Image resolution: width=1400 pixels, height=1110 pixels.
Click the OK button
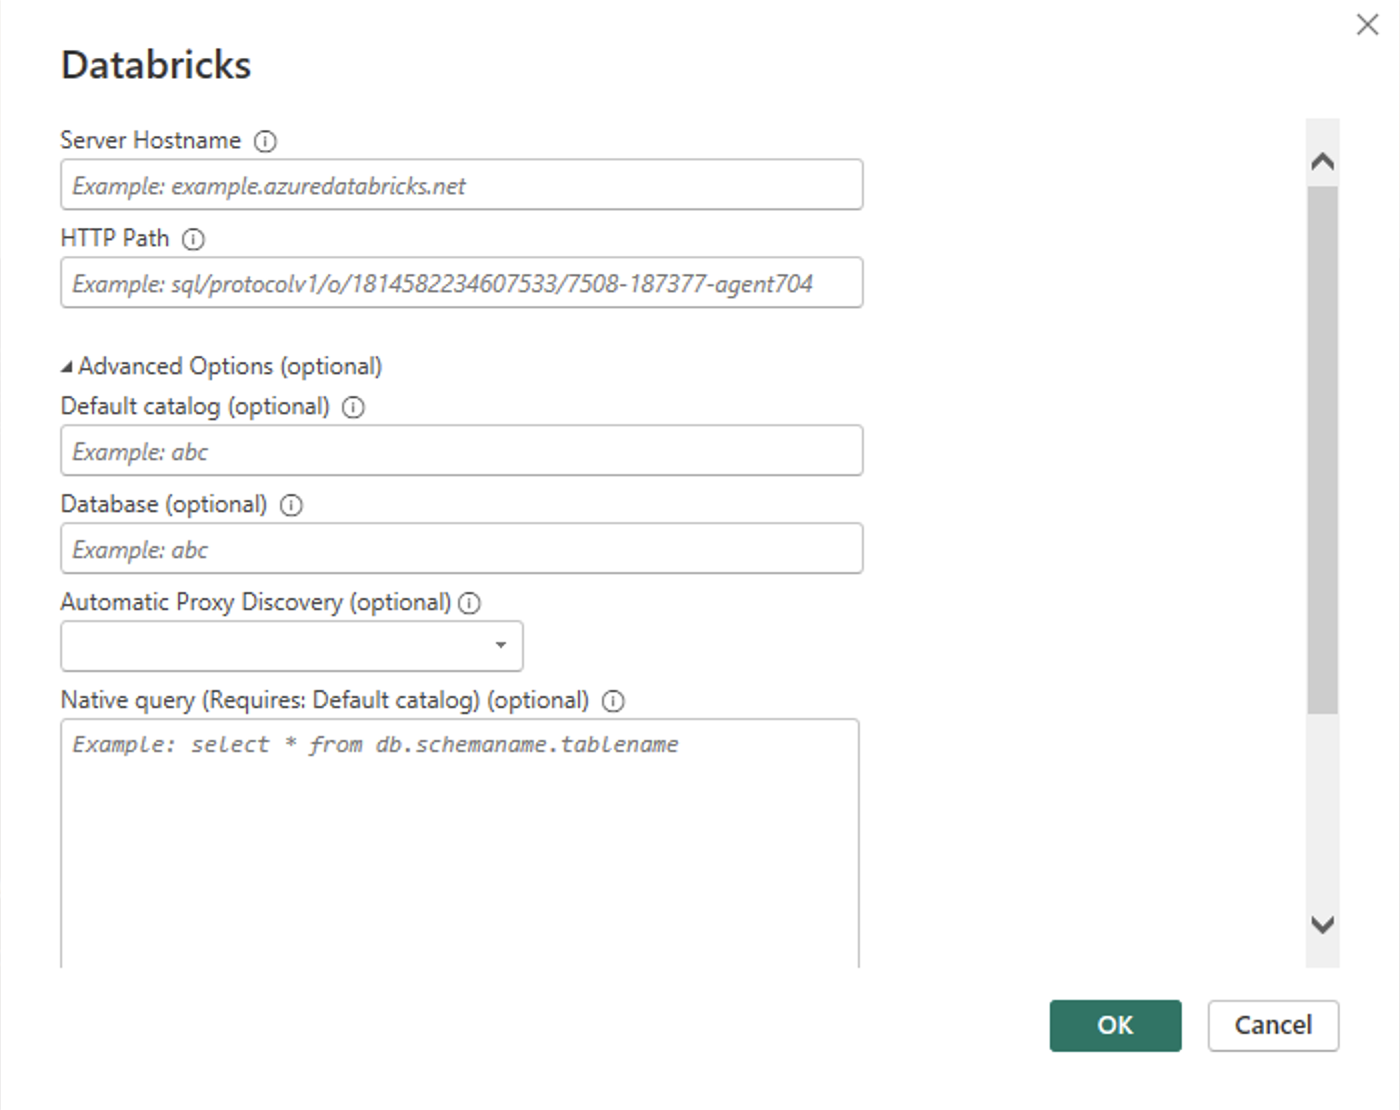1114,1025
